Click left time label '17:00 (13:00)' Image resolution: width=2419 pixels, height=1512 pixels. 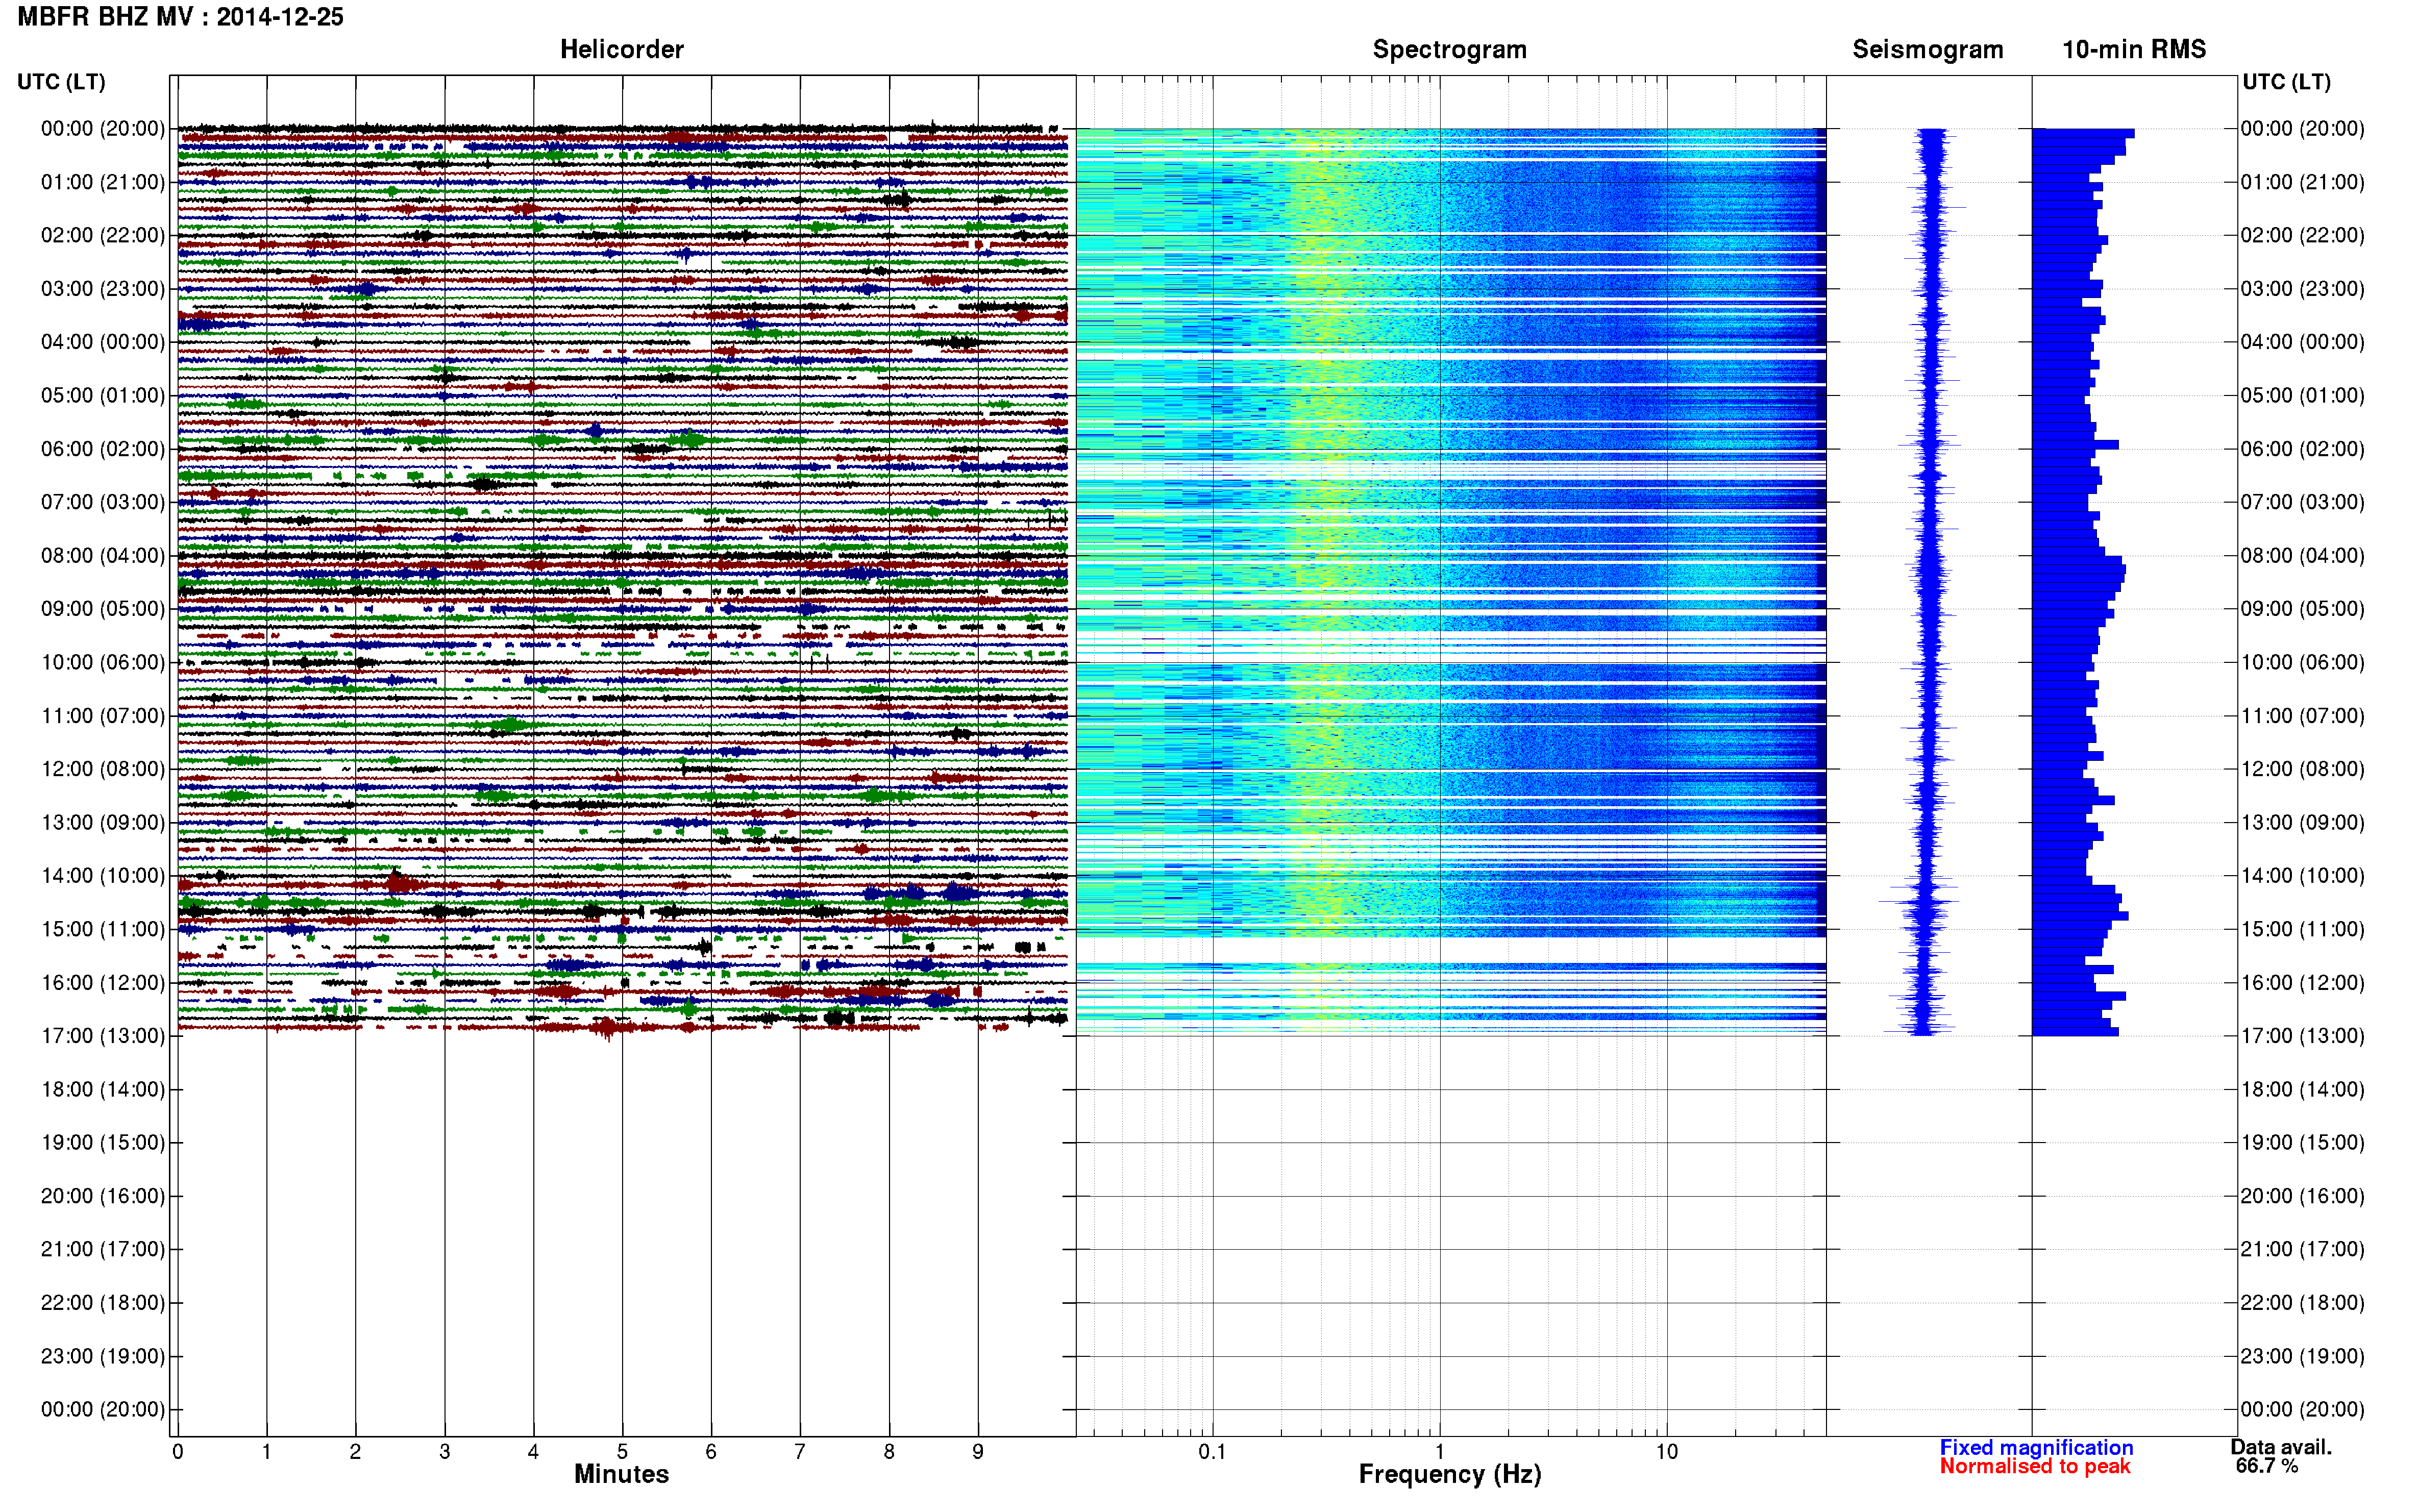tap(103, 1036)
